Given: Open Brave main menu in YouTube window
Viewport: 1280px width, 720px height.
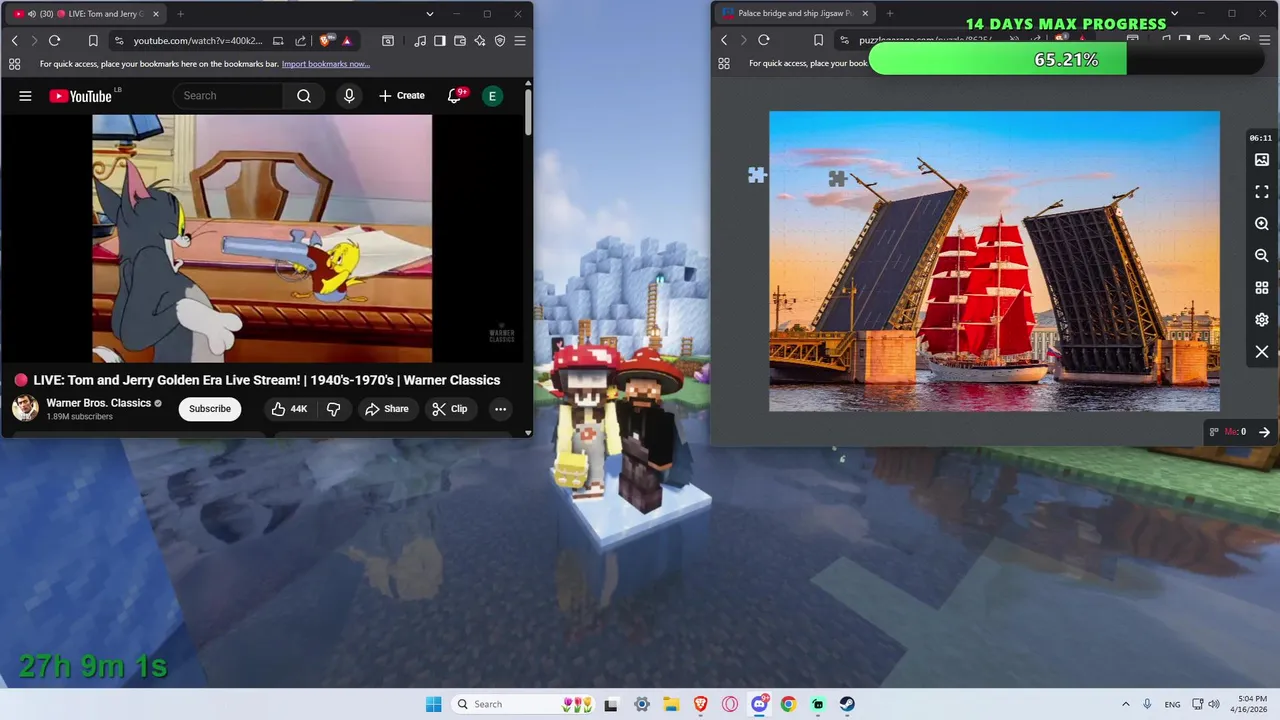Looking at the screenshot, I should click(x=520, y=41).
